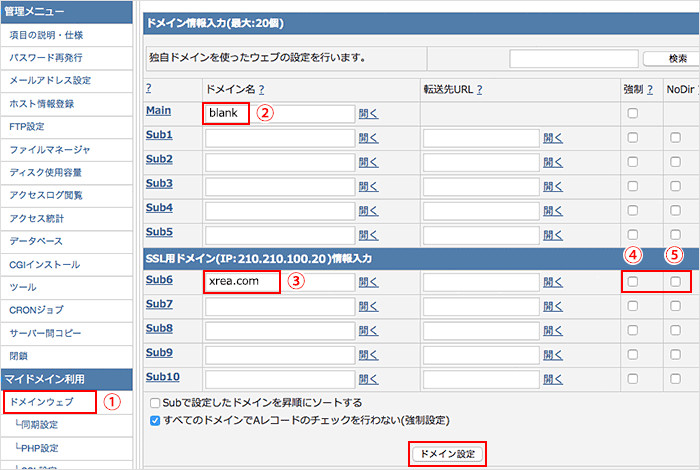Click the help question mark beside ドメイン名
This screenshot has height=470, width=700.
(261, 89)
